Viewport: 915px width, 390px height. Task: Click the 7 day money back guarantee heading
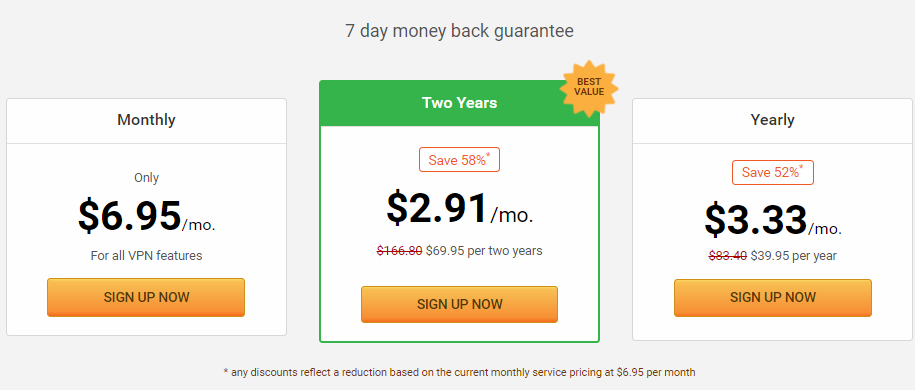(x=459, y=31)
